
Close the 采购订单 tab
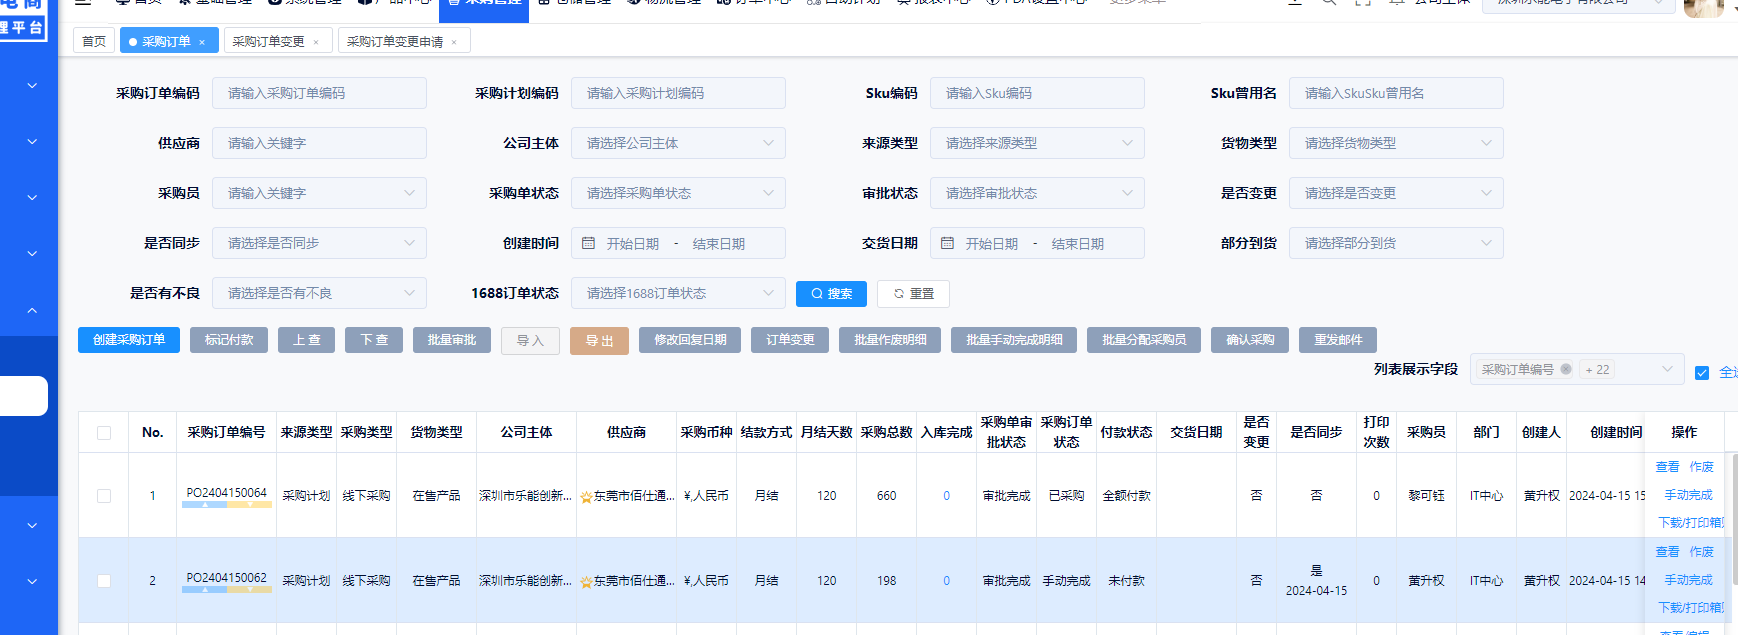point(202,42)
